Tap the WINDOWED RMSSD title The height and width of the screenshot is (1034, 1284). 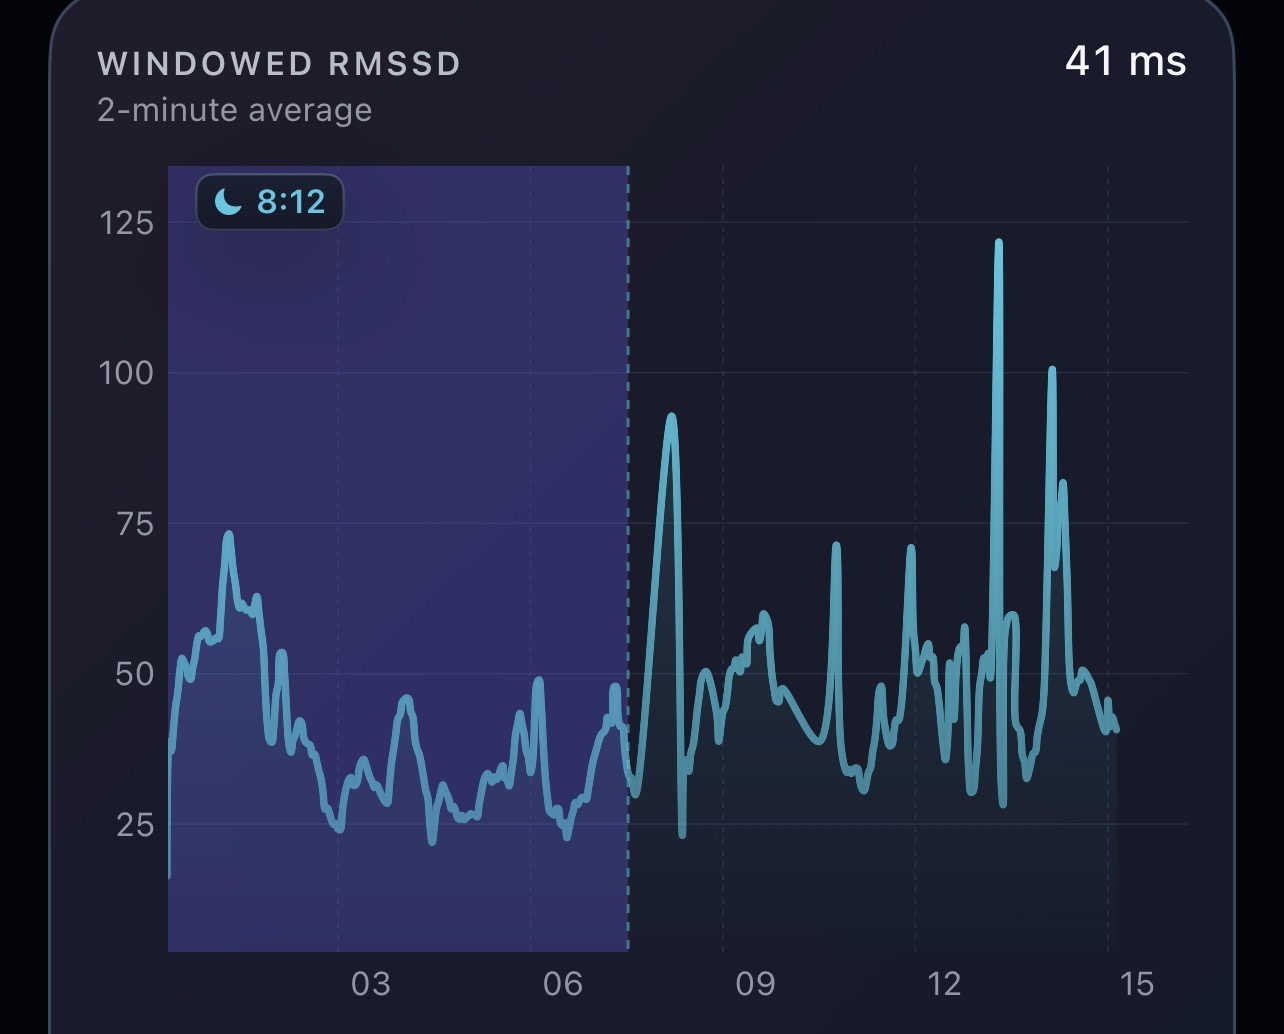(279, 64)
